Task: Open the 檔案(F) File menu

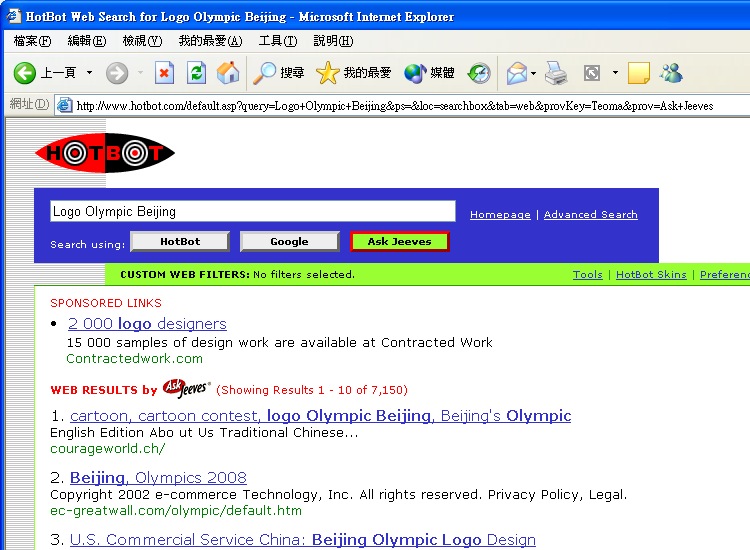Action: (x=32, y=41)
